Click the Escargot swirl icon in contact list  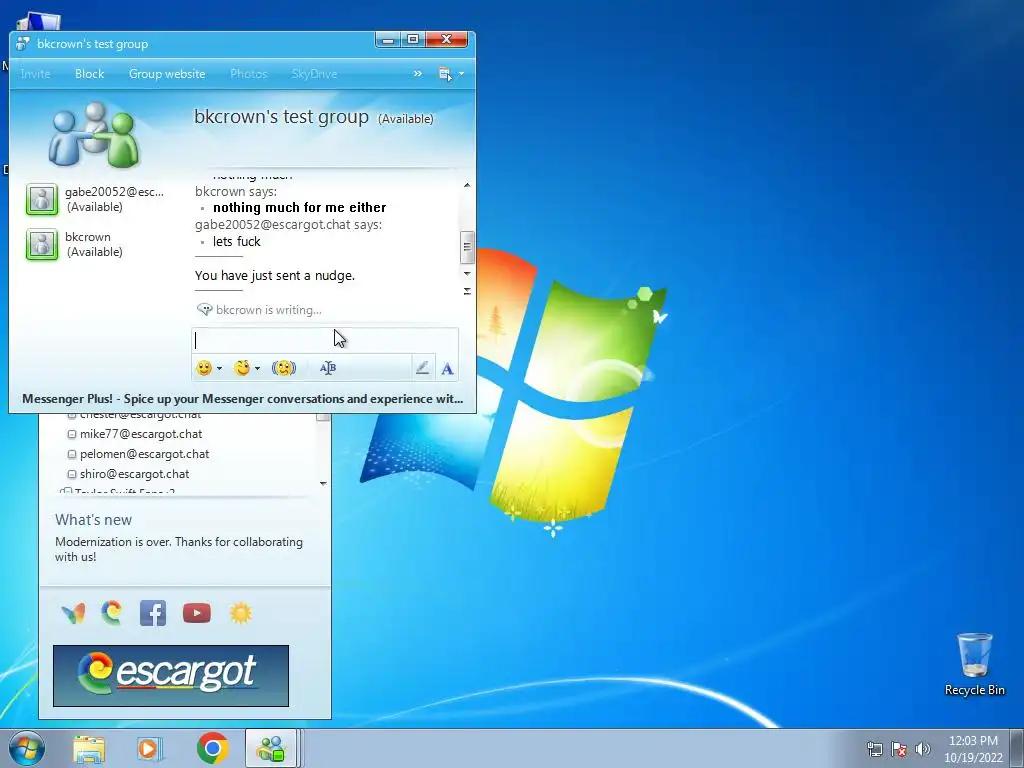click(112, 613)
